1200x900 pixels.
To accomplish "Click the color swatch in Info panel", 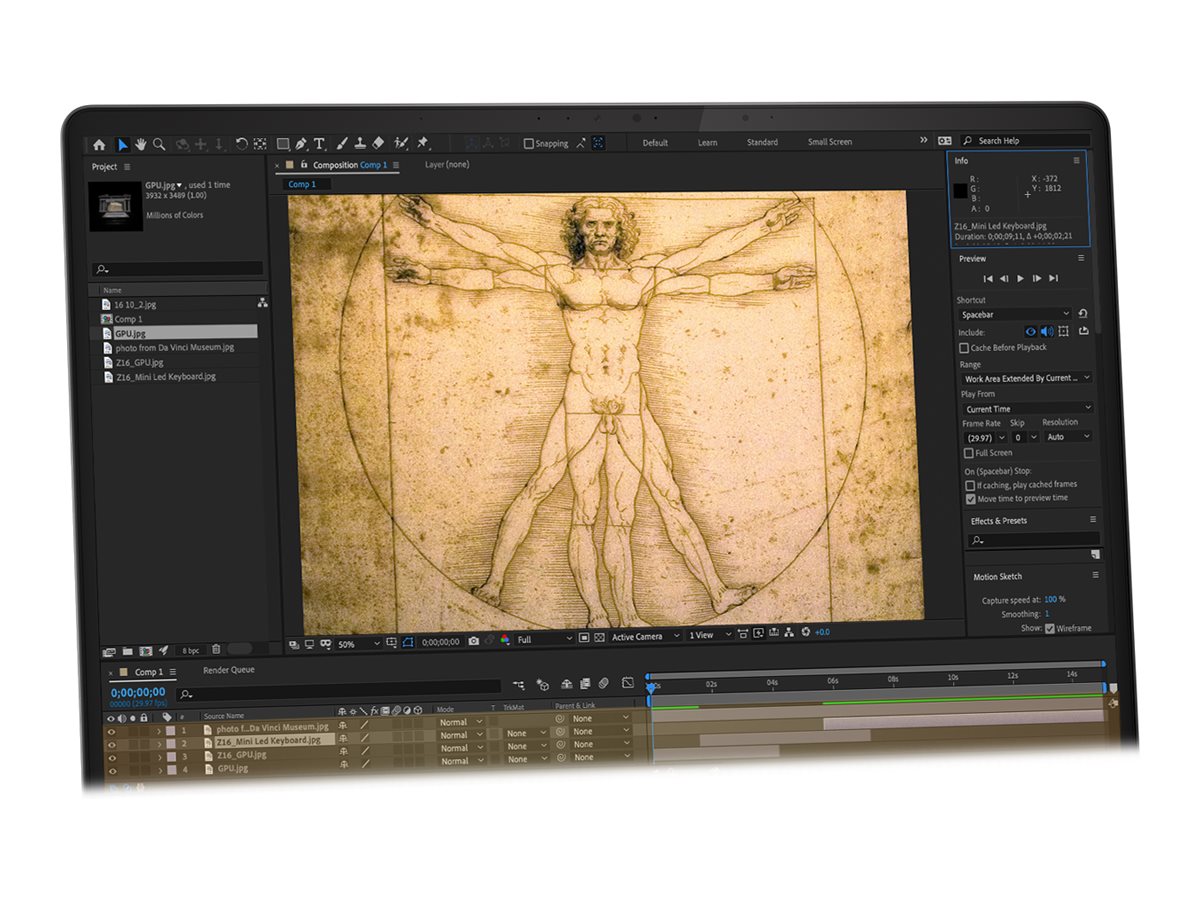I will pos(960,191).
